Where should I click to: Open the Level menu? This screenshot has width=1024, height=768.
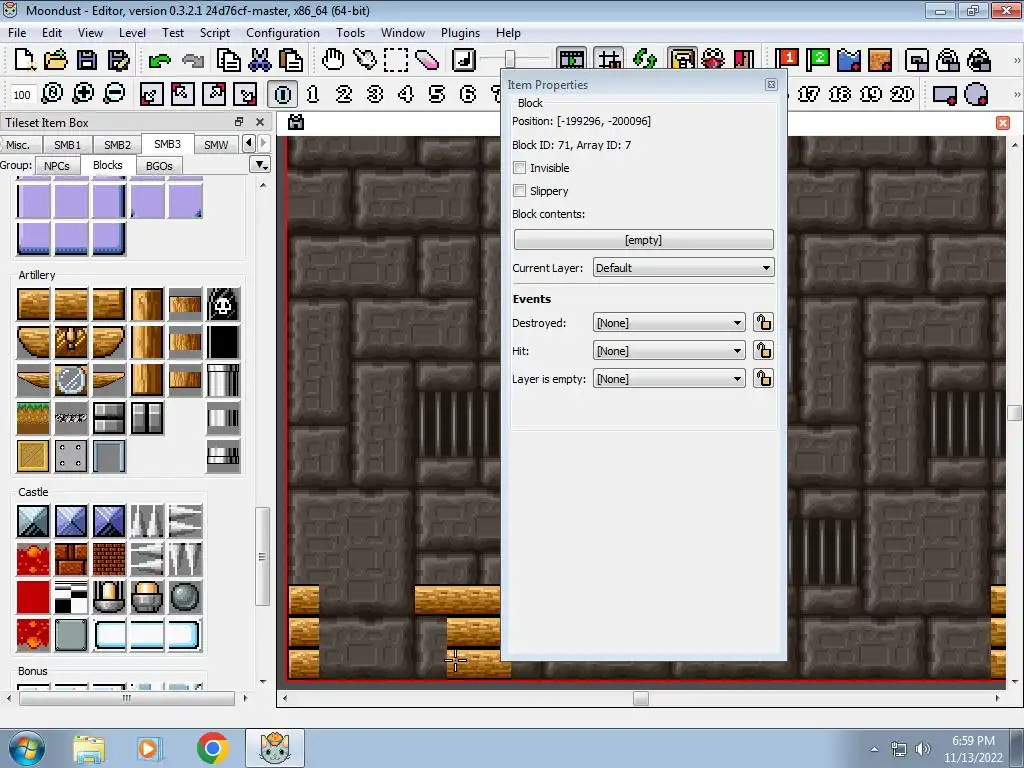pyautogui.click(x=132, y=33)
